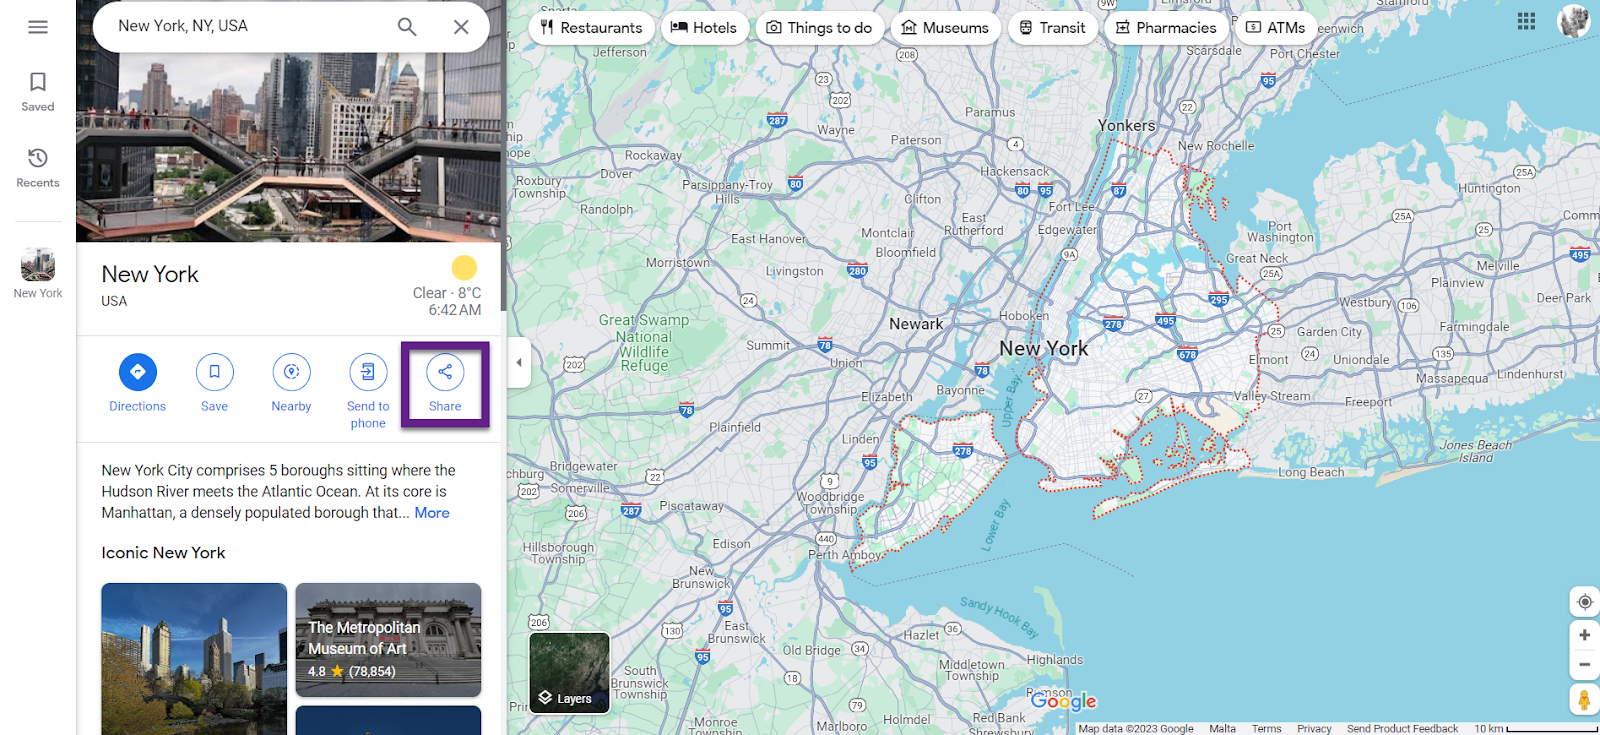Click Perth Amboy label on map

point(845,555)
